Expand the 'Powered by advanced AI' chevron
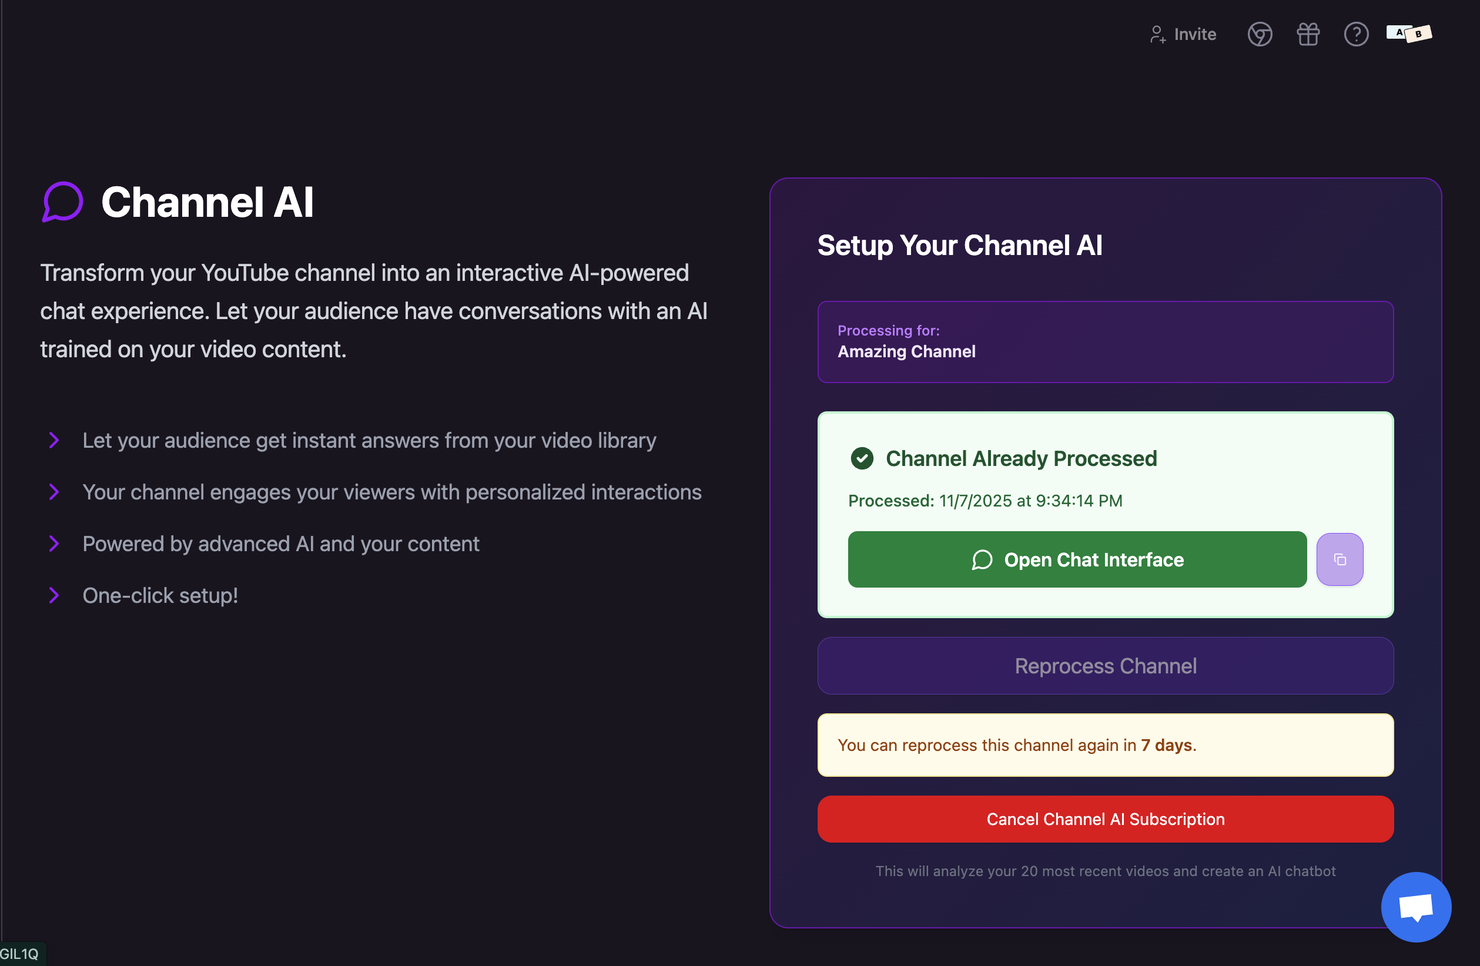1480x966 pixels. point(54,544)
